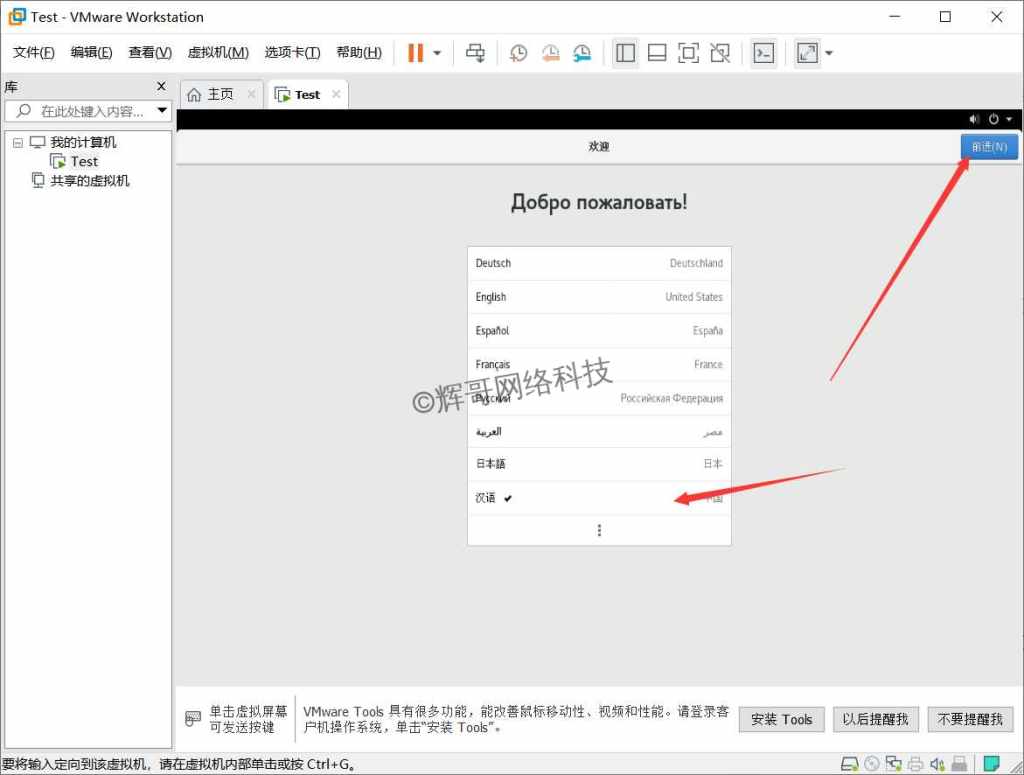Viewport: 1024px width, 775px height.
Task: Click the guest volume icon
Action: pyautogui.click(x=974, y=119)
